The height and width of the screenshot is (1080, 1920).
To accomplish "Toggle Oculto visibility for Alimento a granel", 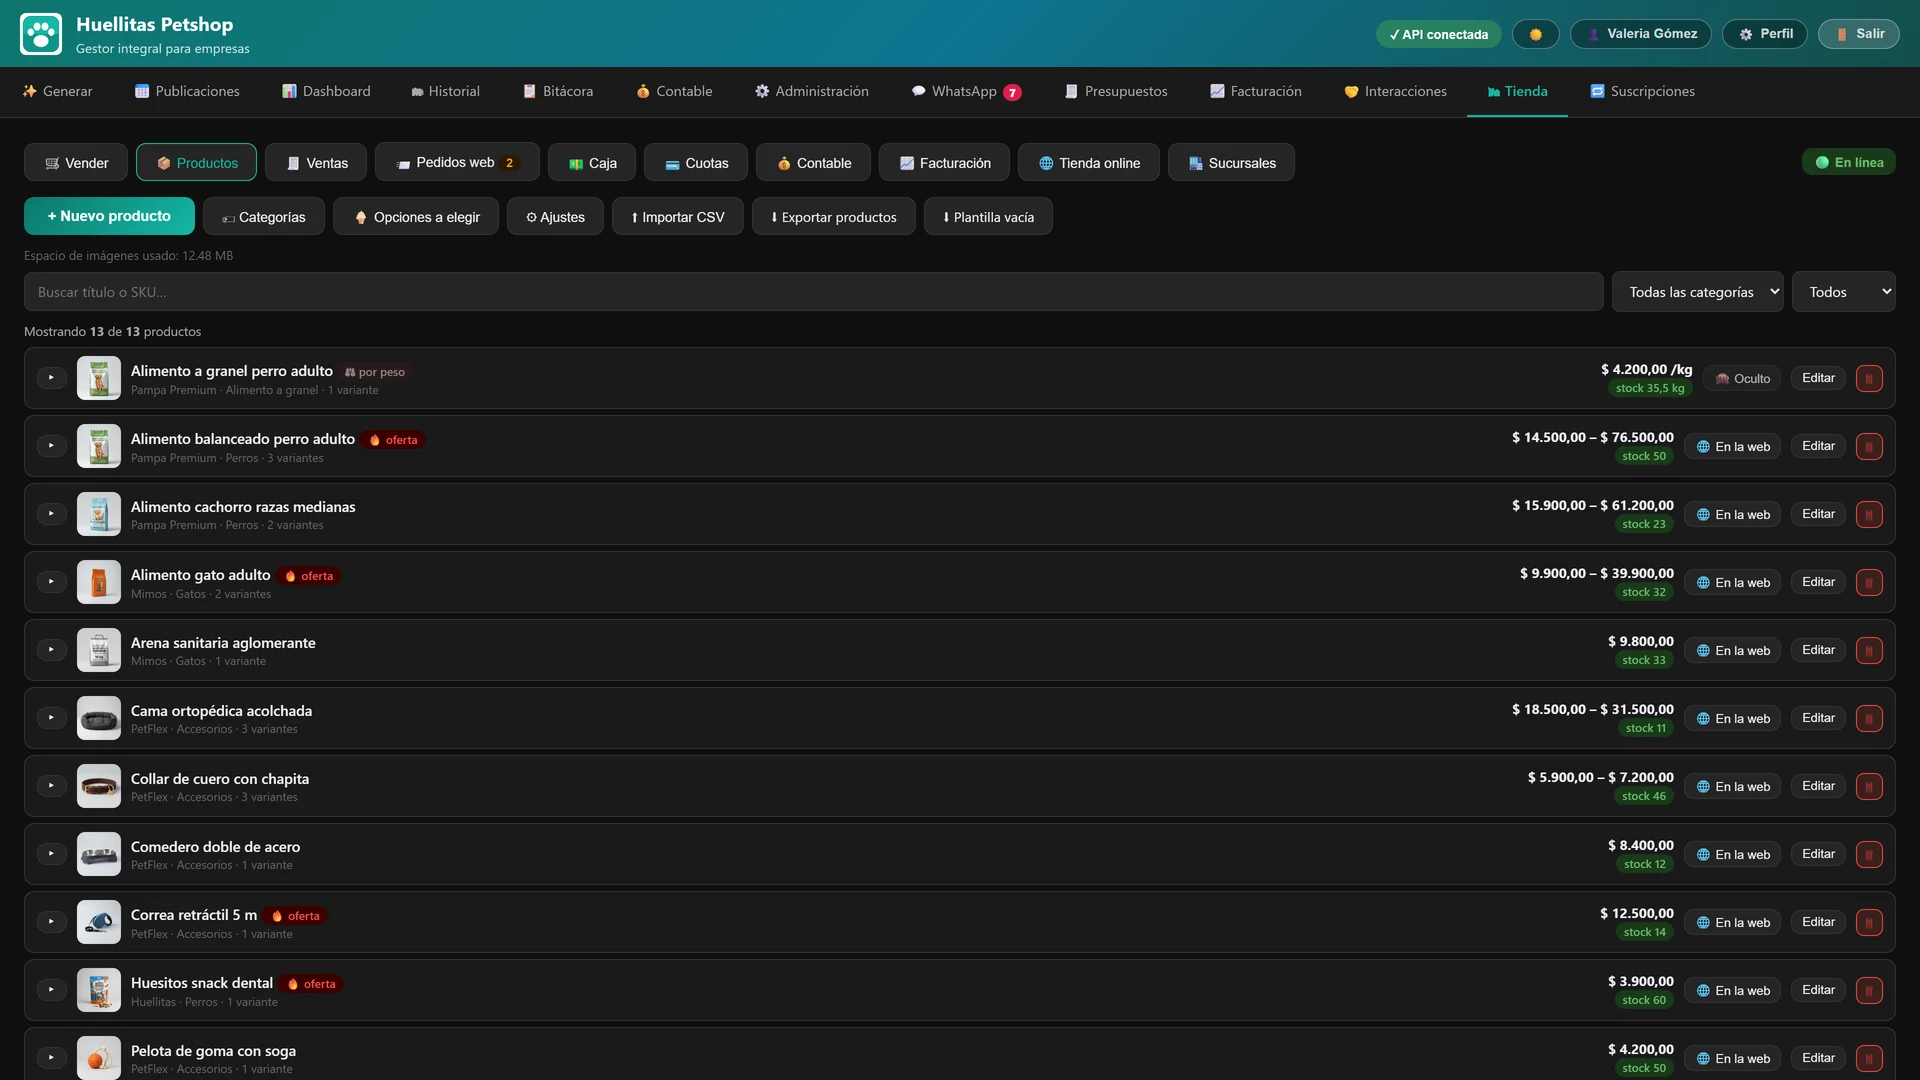I will pyautogui.click(x=1742, y=379).
